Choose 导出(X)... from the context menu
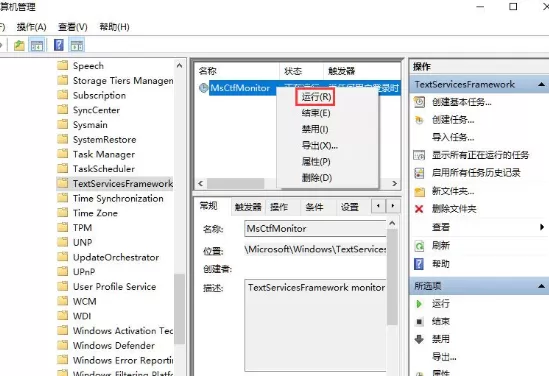 pyautogui.click(x=319, y=145)
